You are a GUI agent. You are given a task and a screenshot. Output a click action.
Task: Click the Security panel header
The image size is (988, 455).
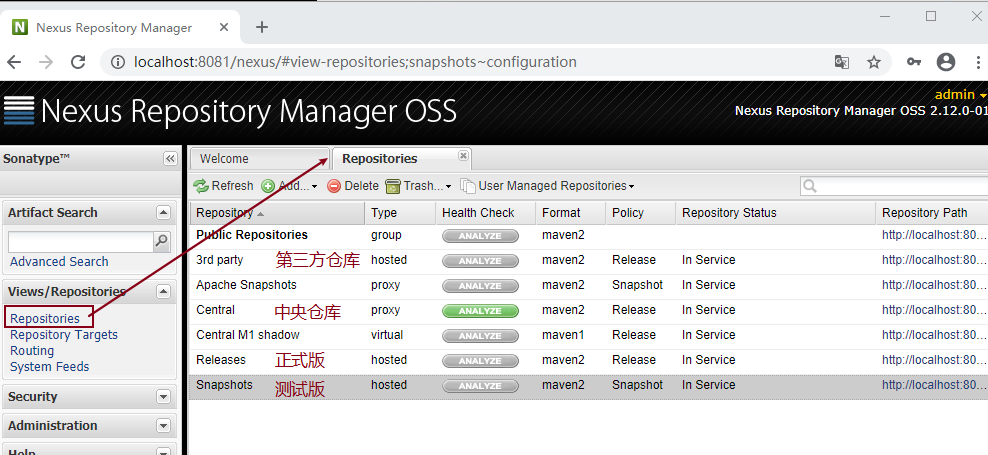(89, 397)
